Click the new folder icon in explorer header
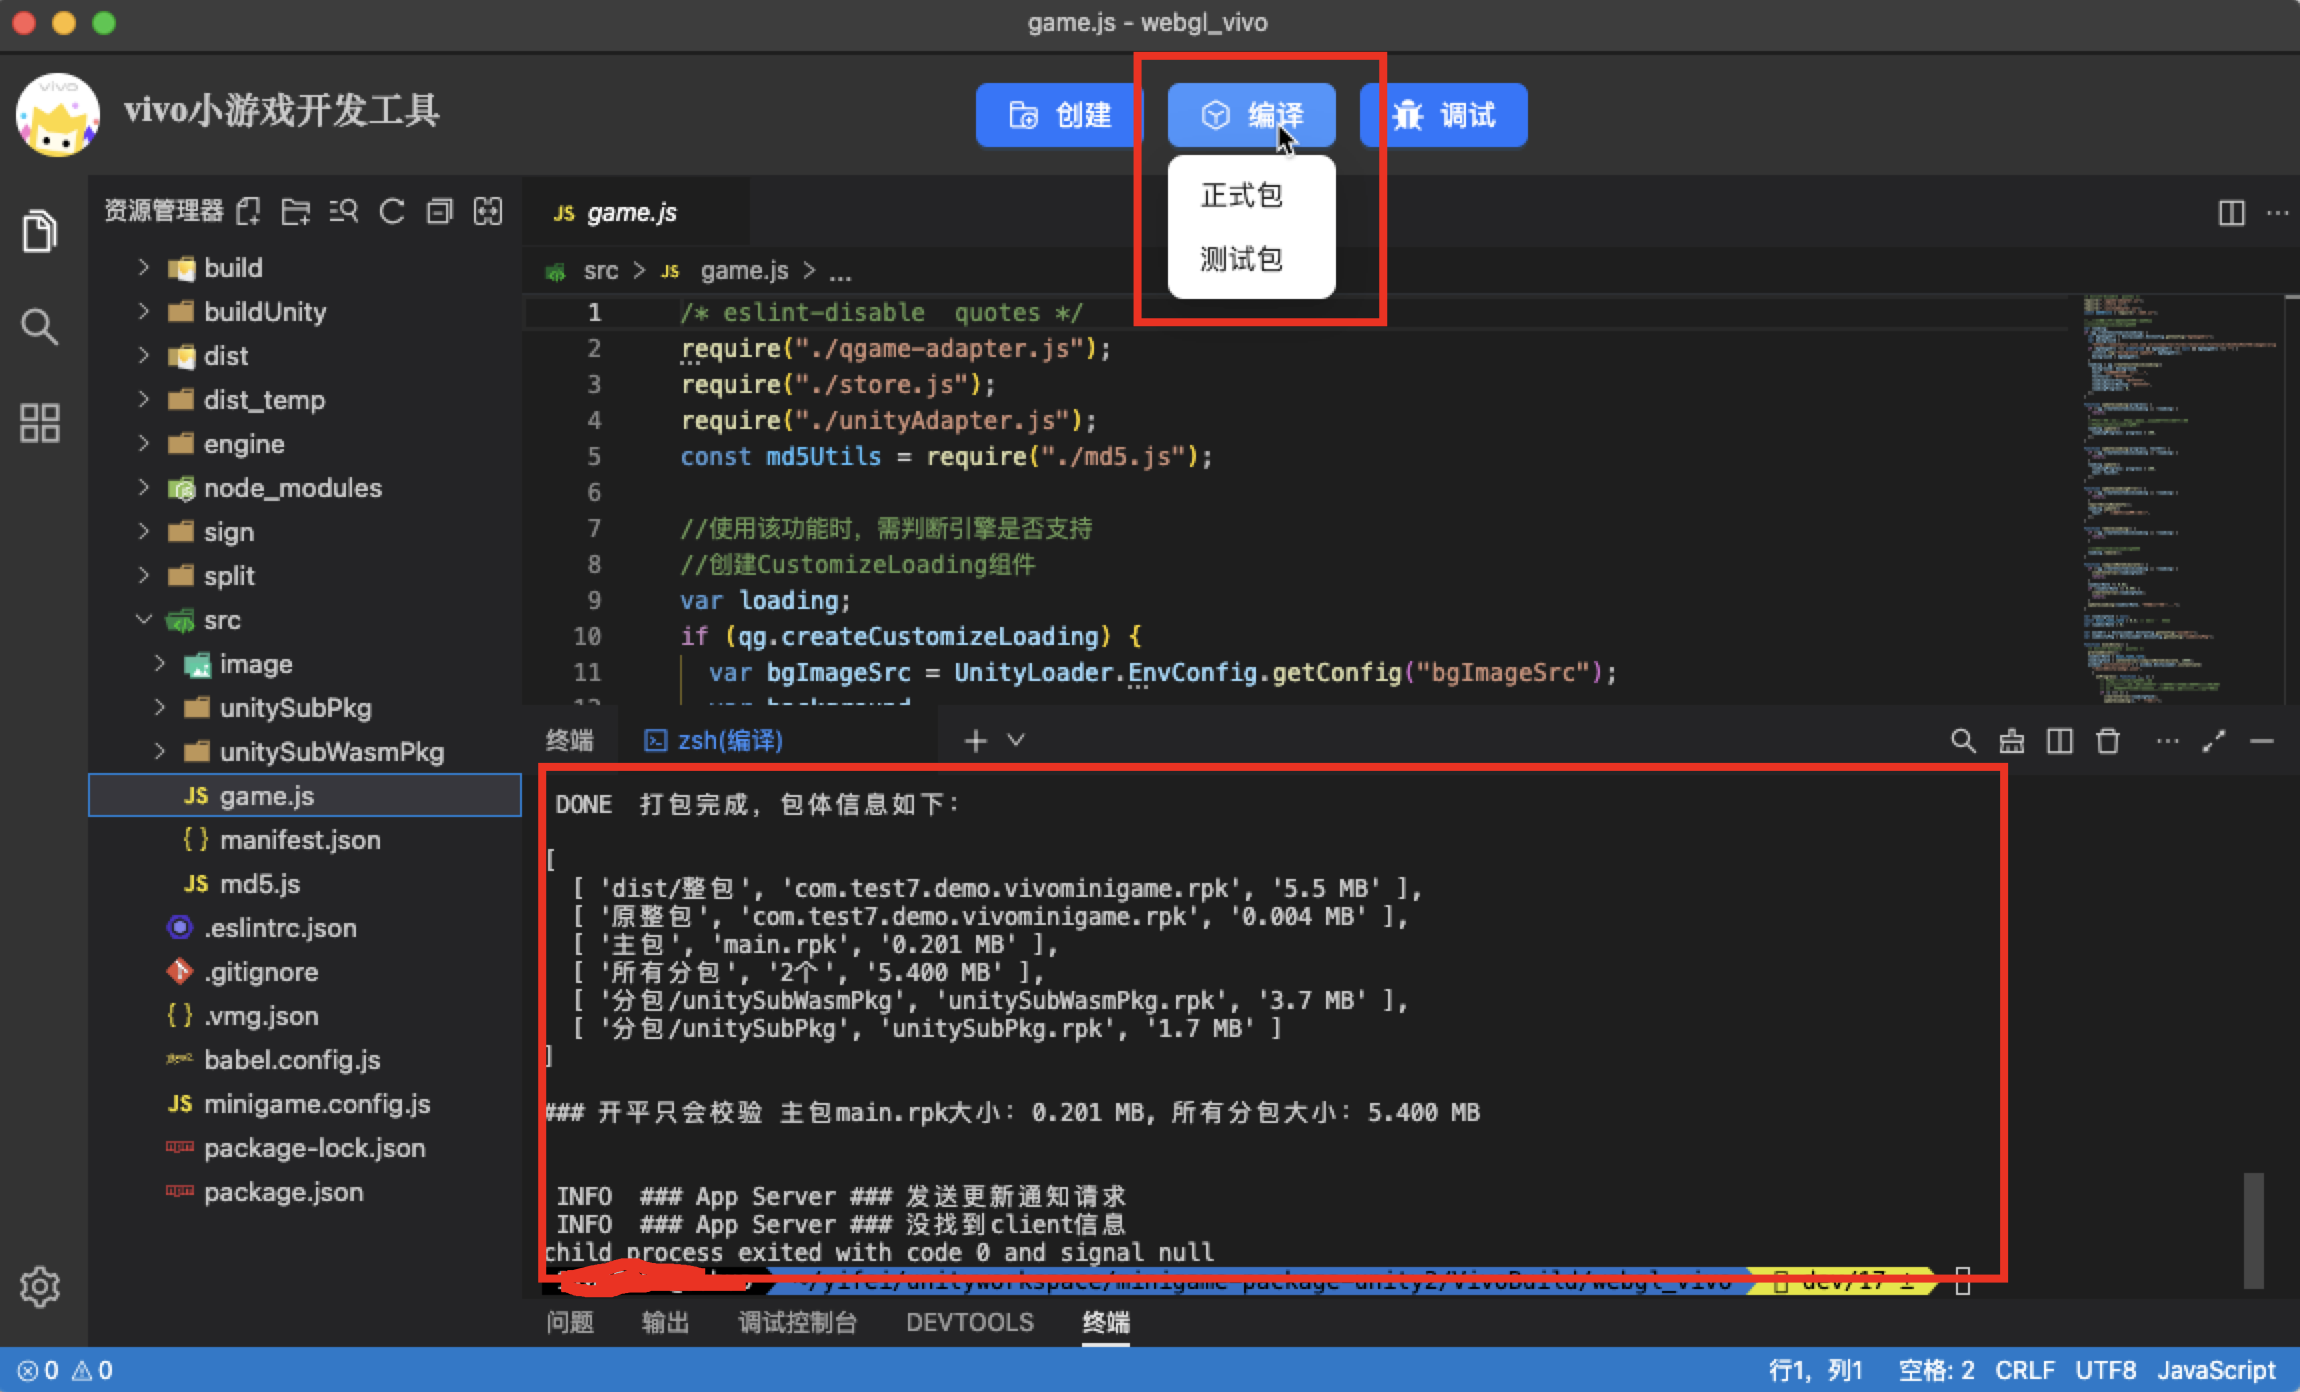Viewport: 2300px width, 1392px height. [x=296, y=211]
